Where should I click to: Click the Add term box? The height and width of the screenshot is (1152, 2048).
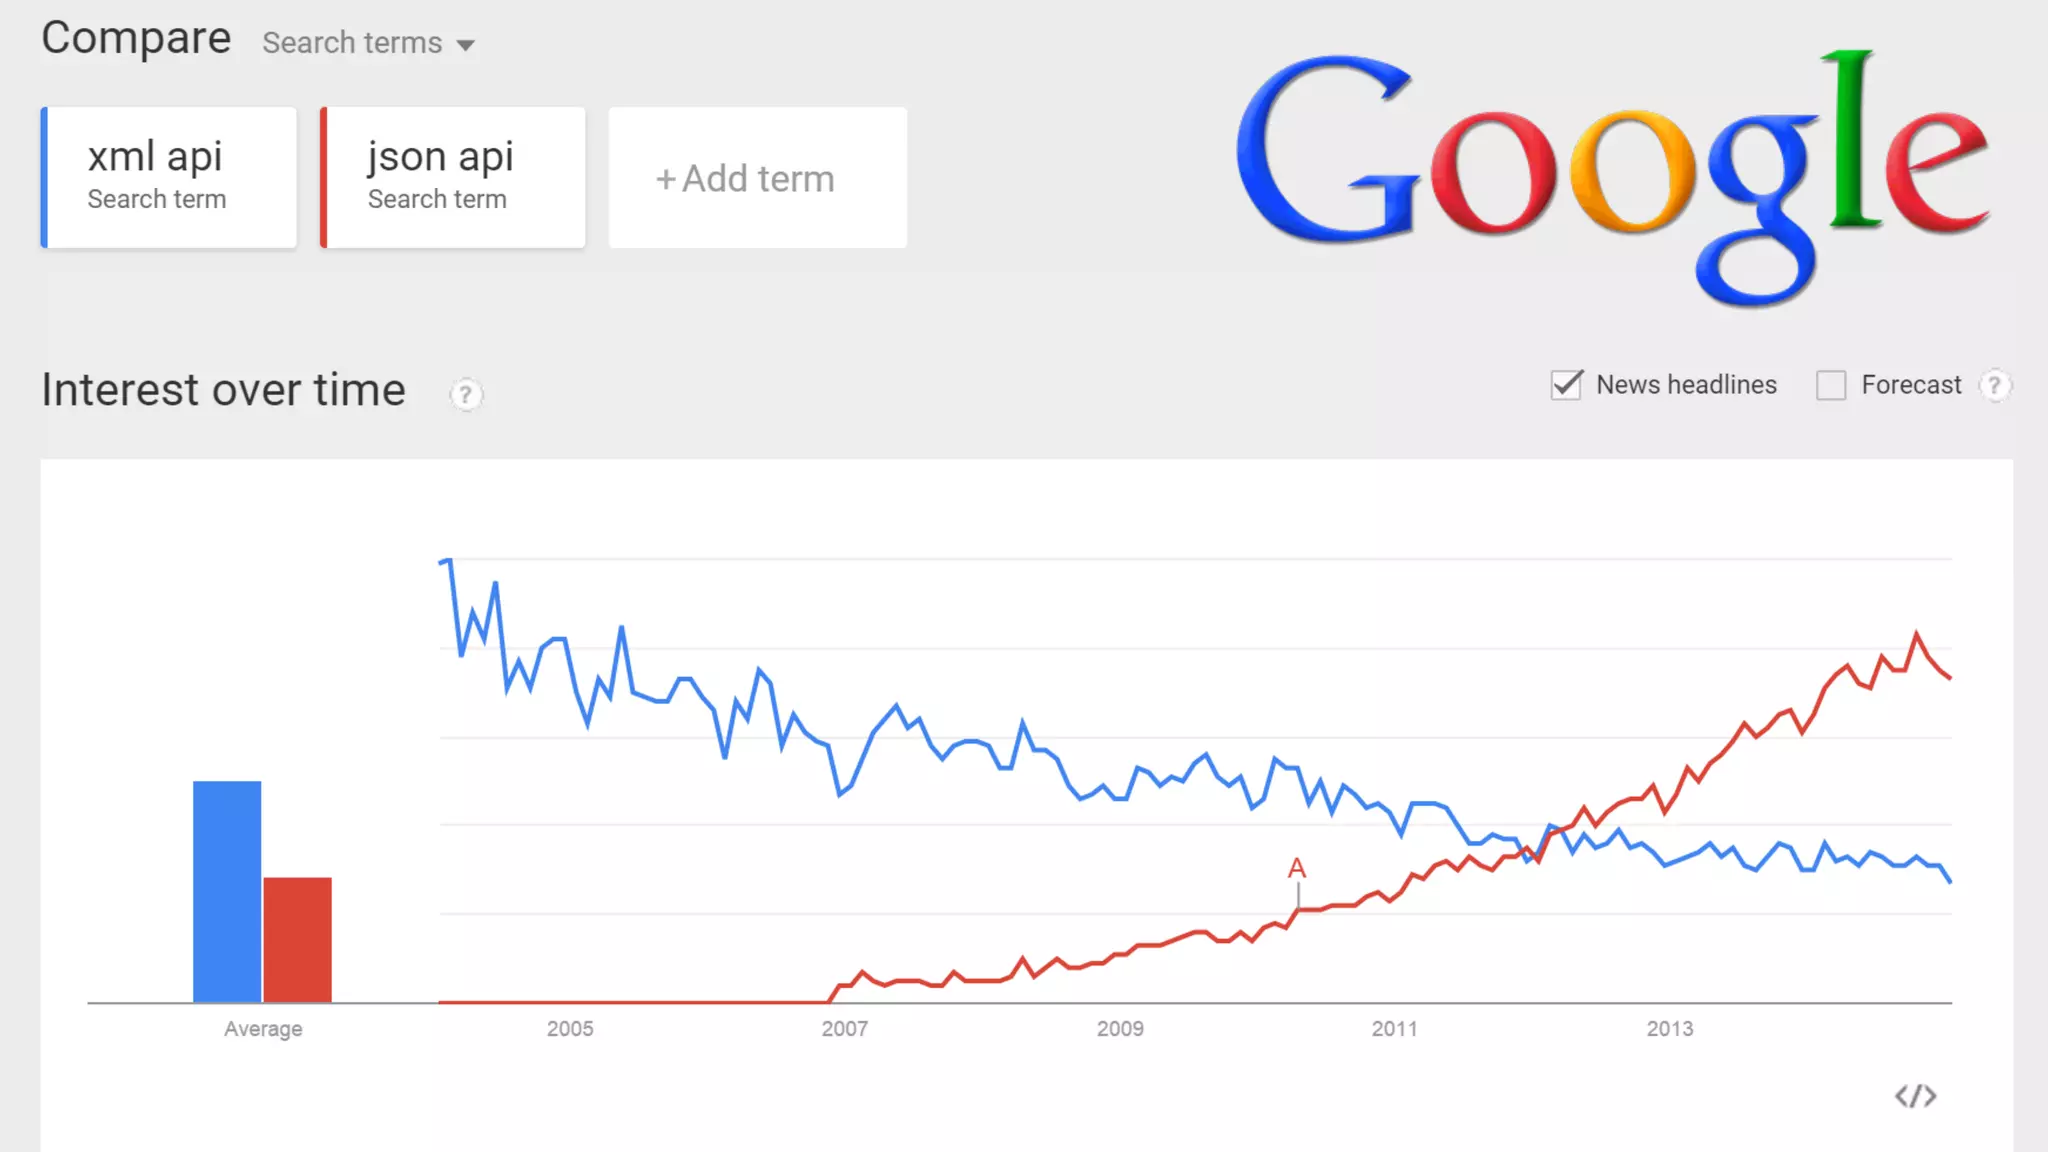pyautogui.click(x=758, y=177)
